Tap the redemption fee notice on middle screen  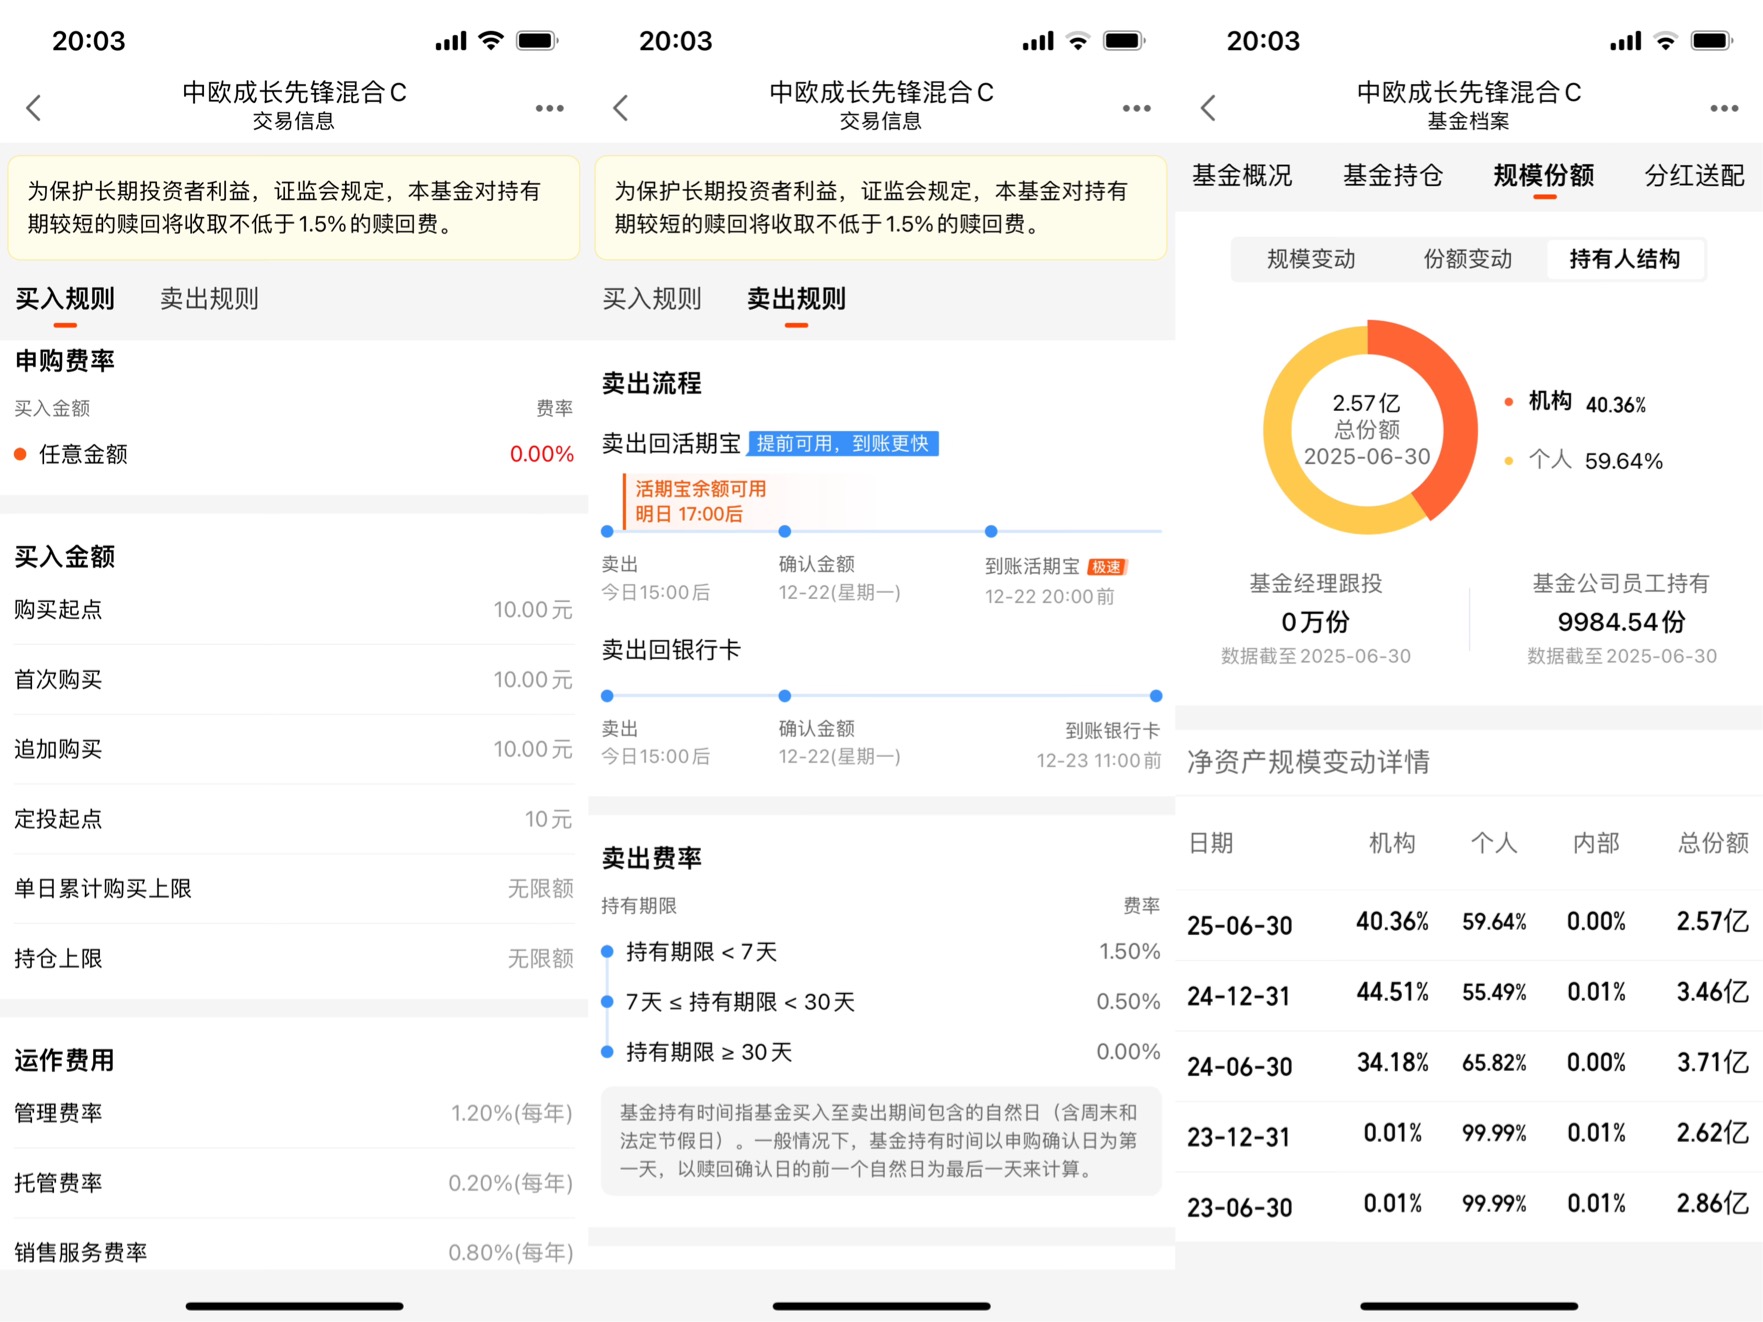point(881,207)
